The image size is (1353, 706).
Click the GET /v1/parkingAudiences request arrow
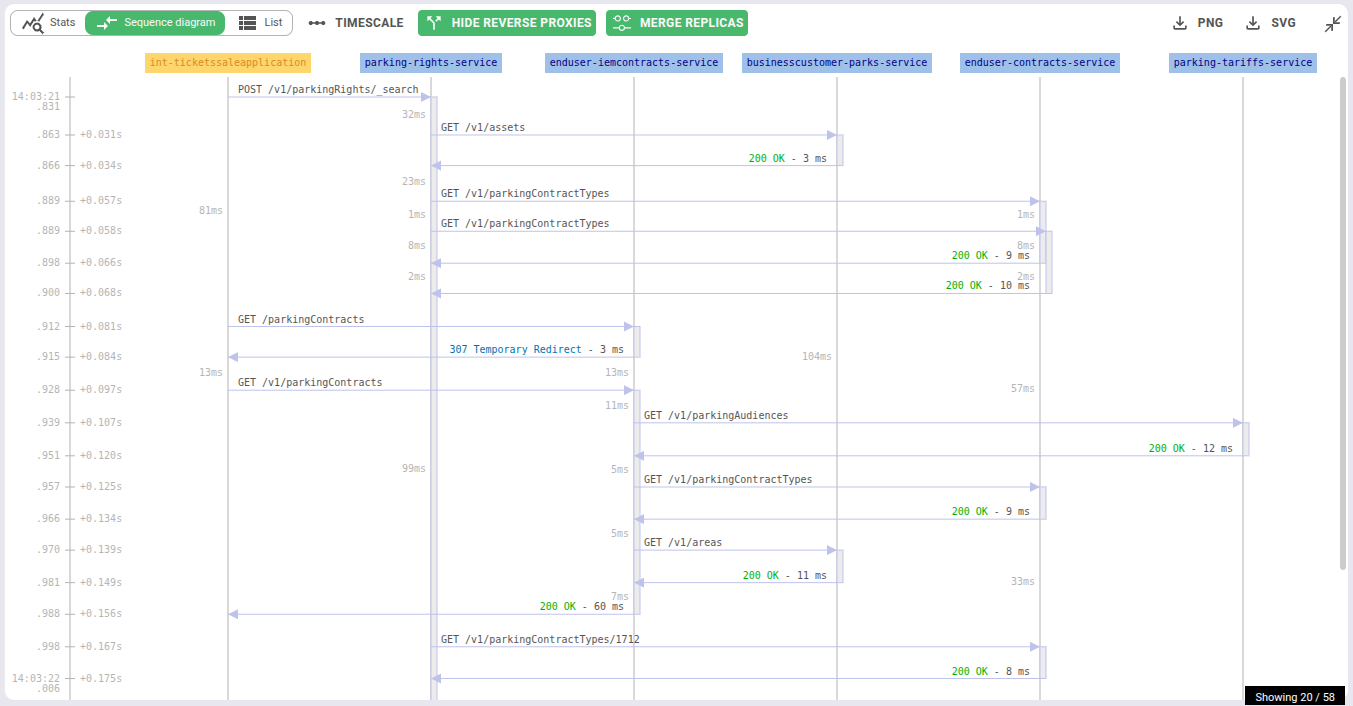716,415
